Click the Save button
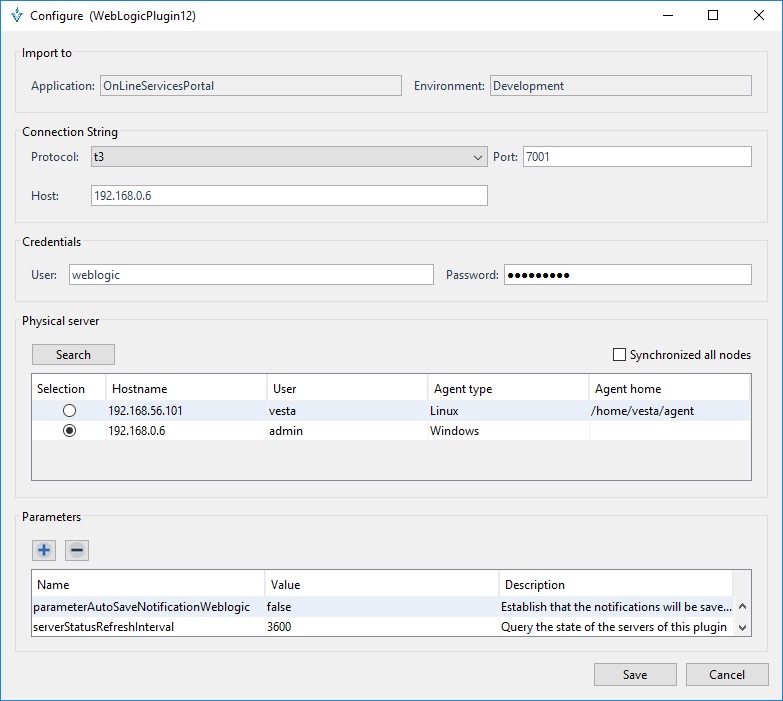The width and height of the screenshot is (783, 701). [635, 675]
